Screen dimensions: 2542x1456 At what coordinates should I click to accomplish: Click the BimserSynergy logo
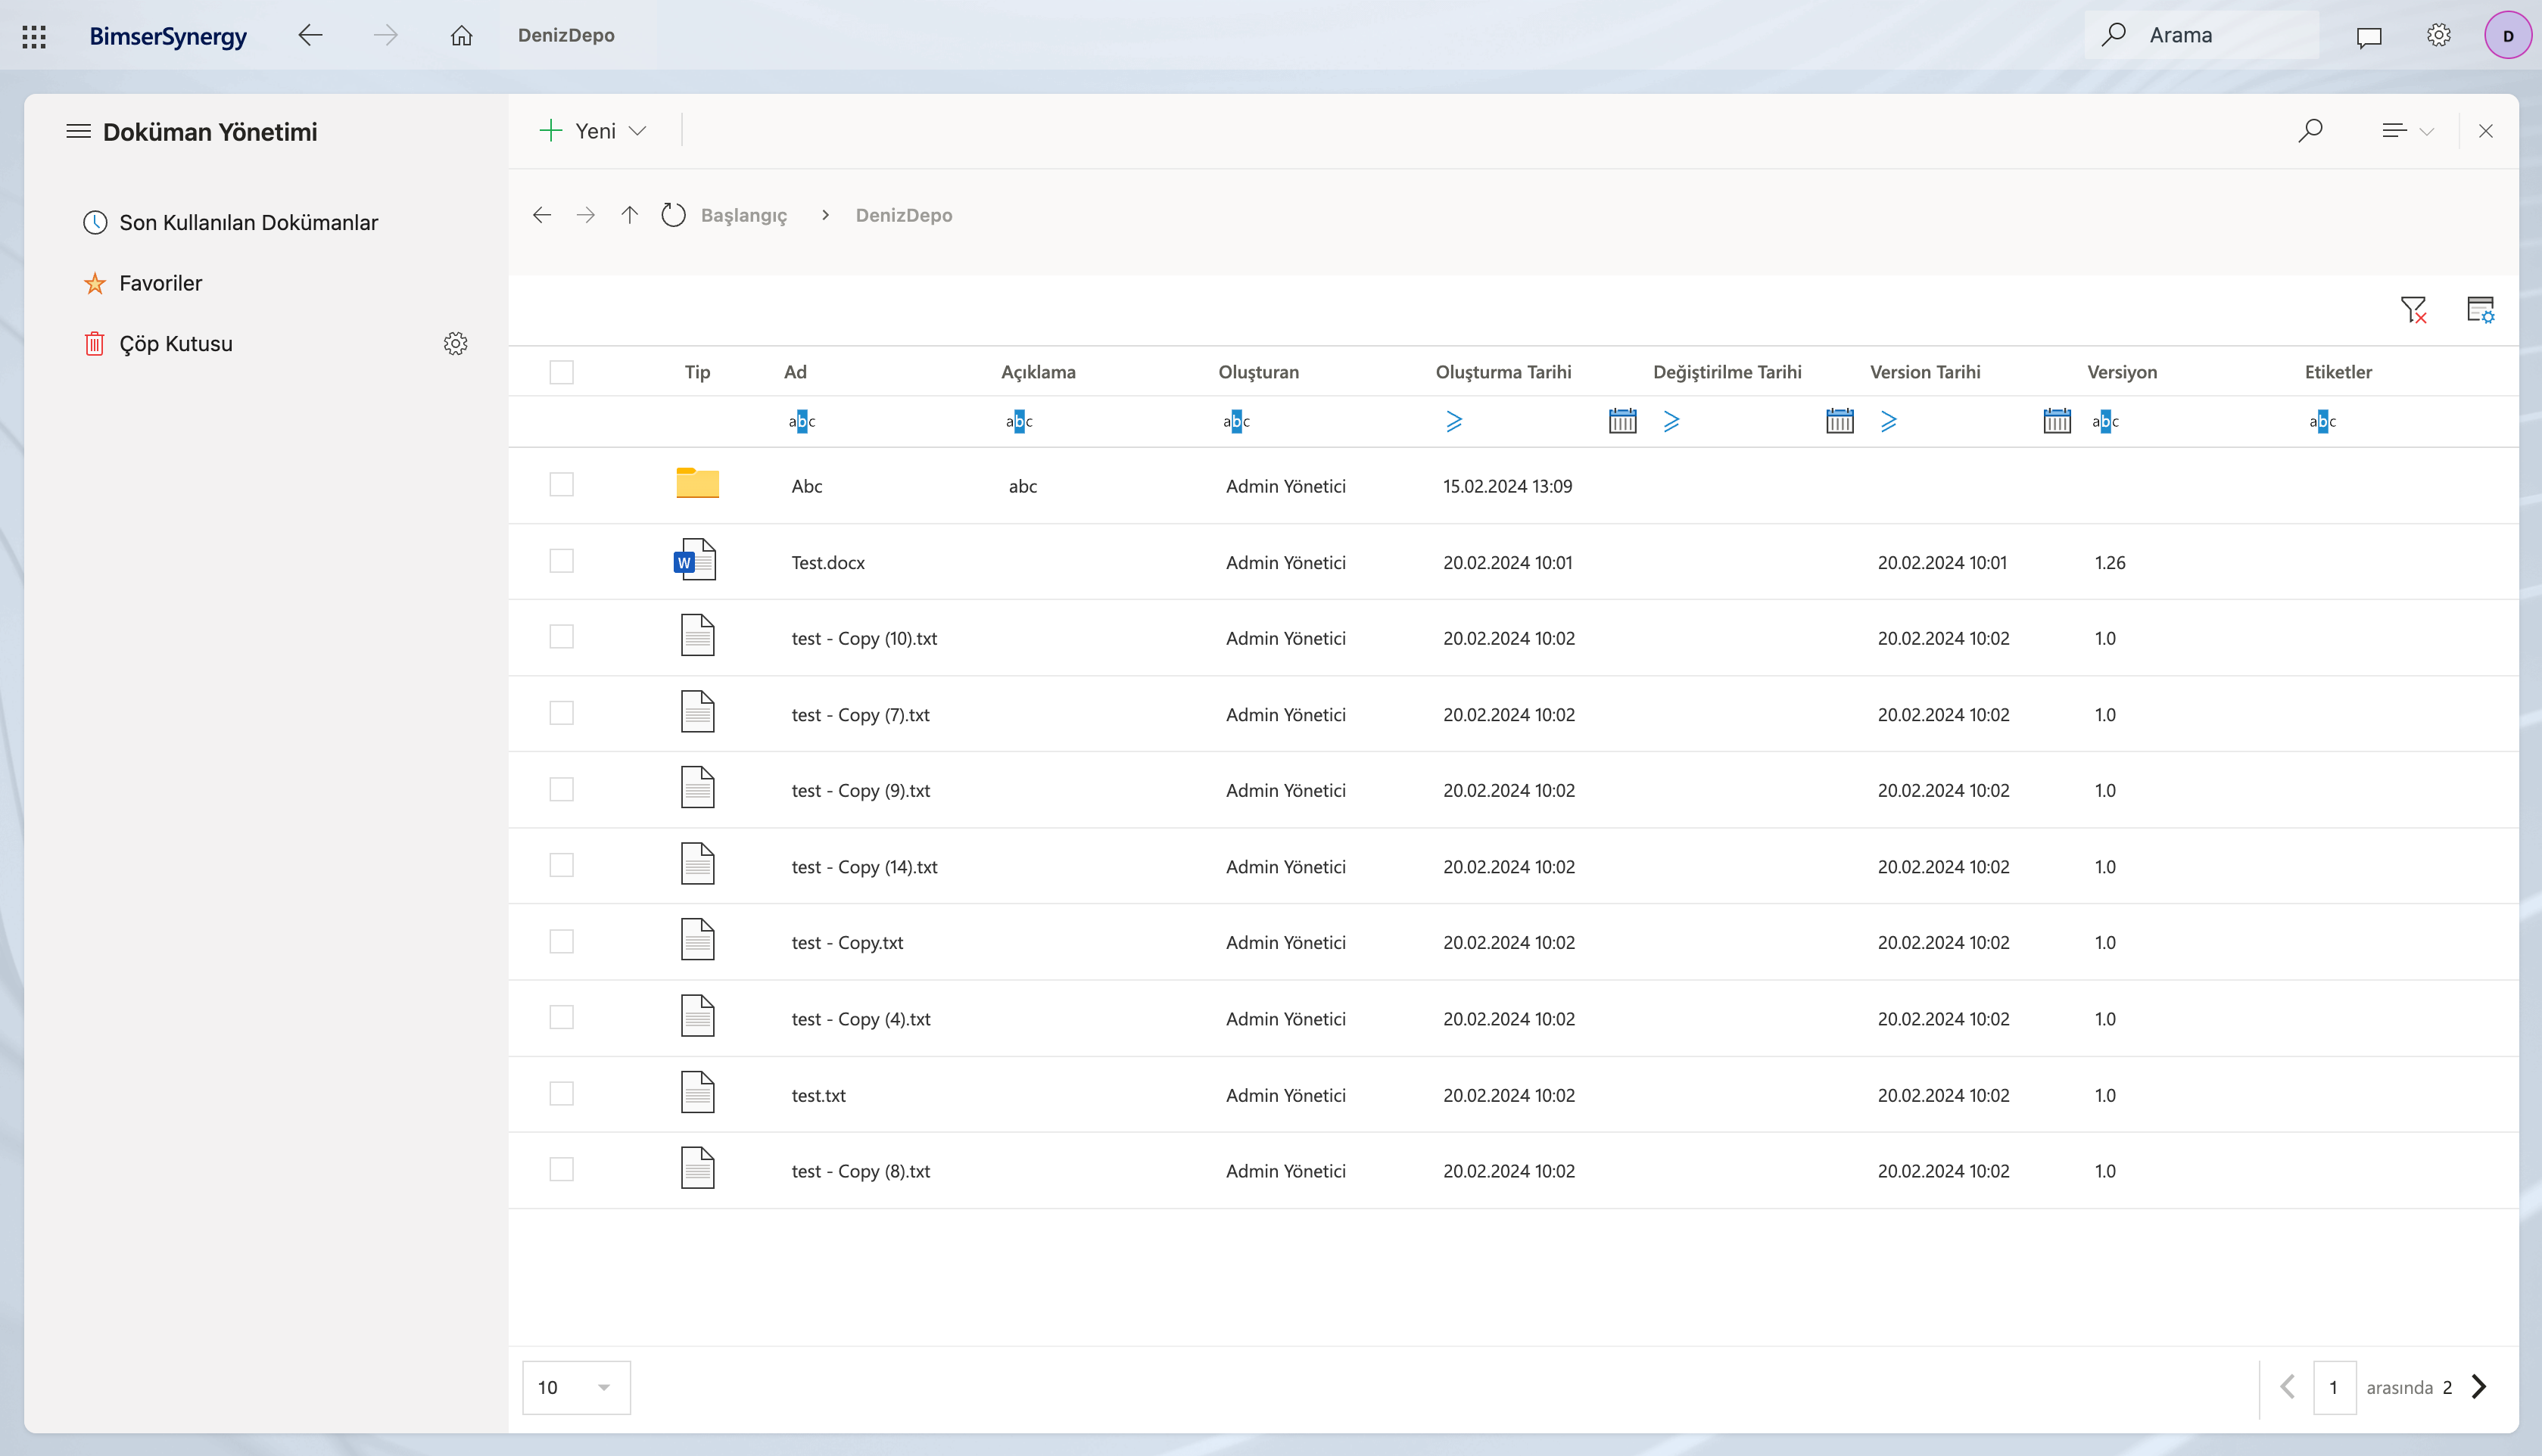click(168, 36)
